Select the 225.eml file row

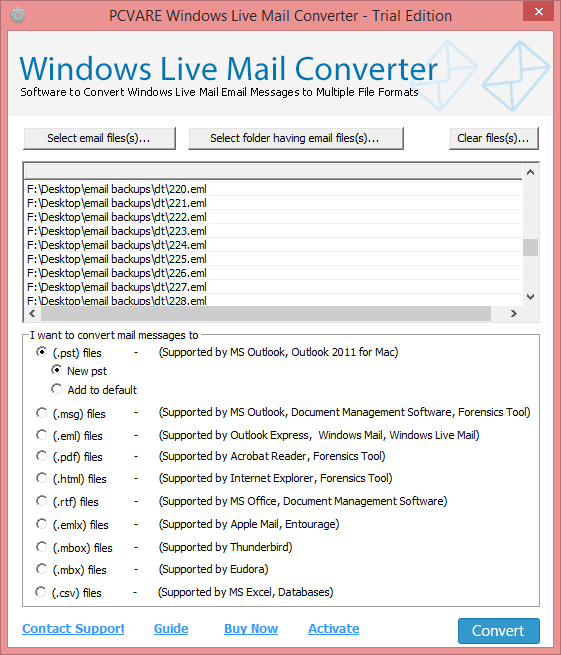273,259
